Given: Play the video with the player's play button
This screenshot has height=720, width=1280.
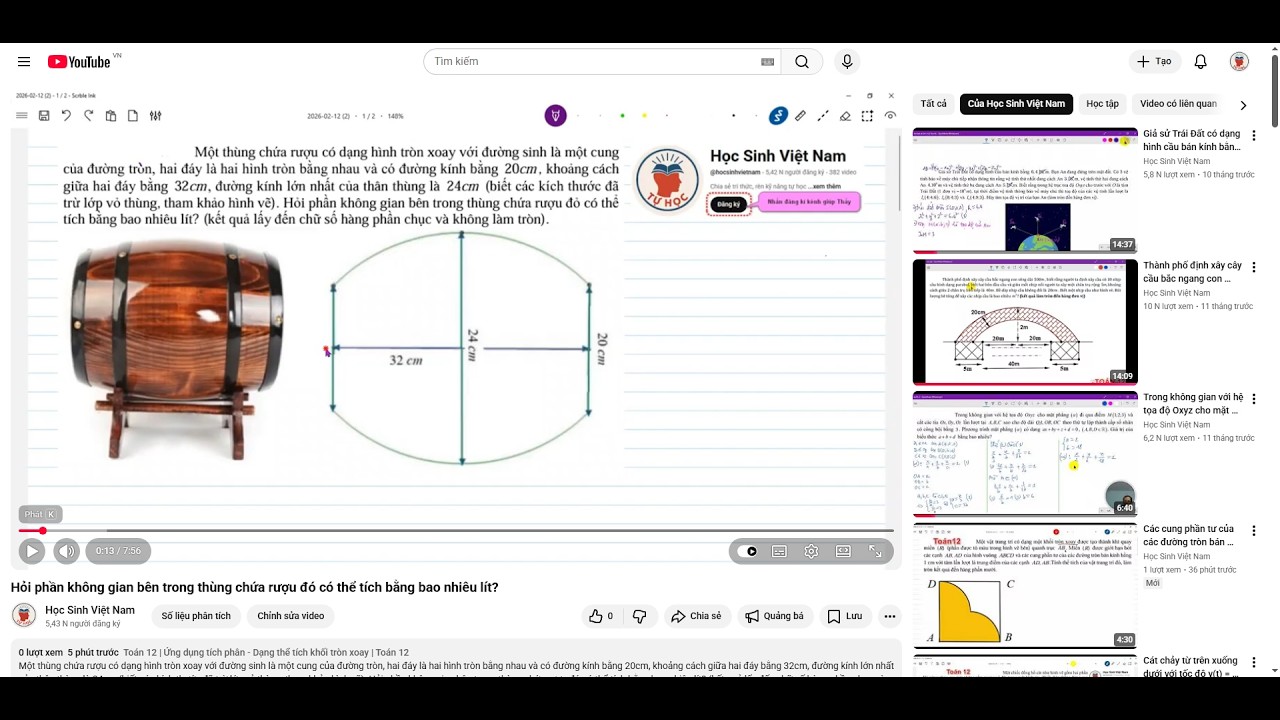Looking at the screenshot, I should pyautogui.click(x=32, y=551).
